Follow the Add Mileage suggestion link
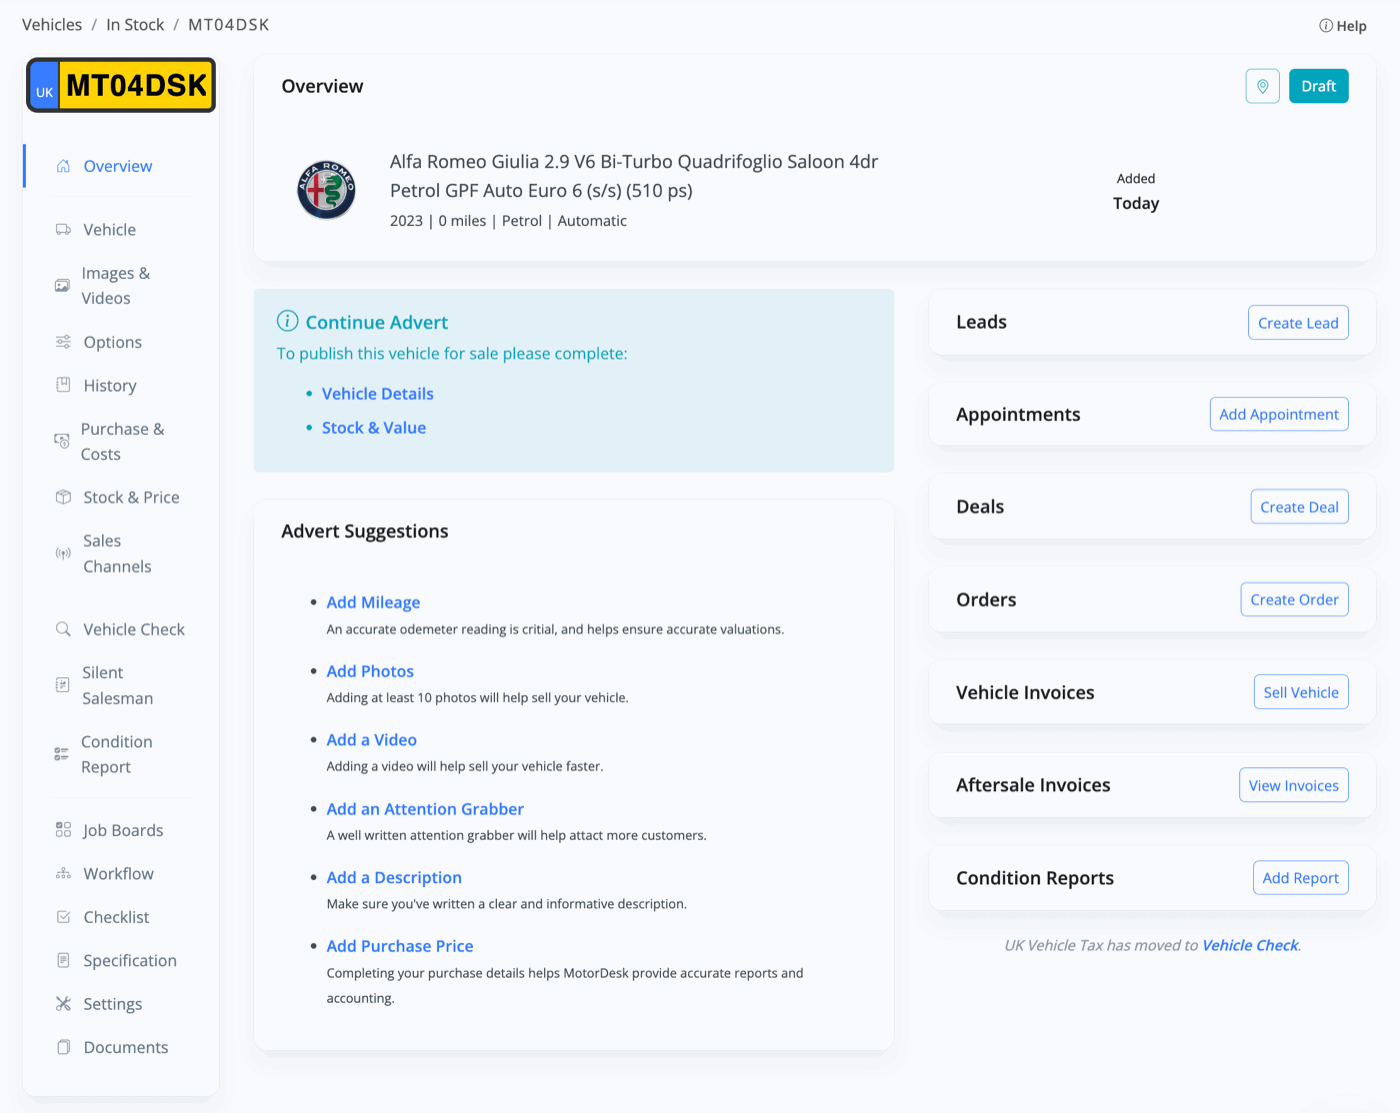The width and height of the screenshot is (1400, 1113). click(373, 602)
